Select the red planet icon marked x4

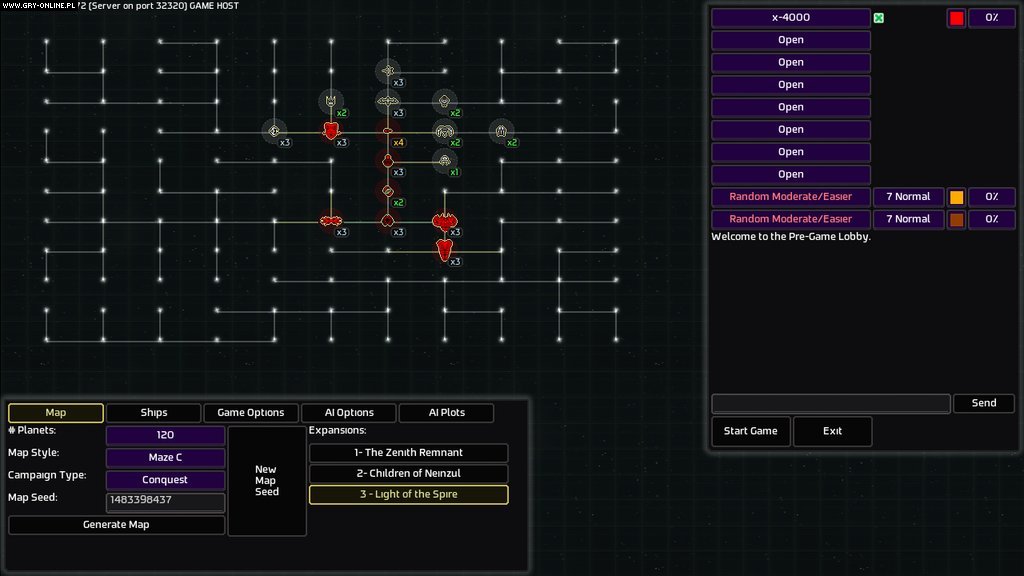point(387,130)
